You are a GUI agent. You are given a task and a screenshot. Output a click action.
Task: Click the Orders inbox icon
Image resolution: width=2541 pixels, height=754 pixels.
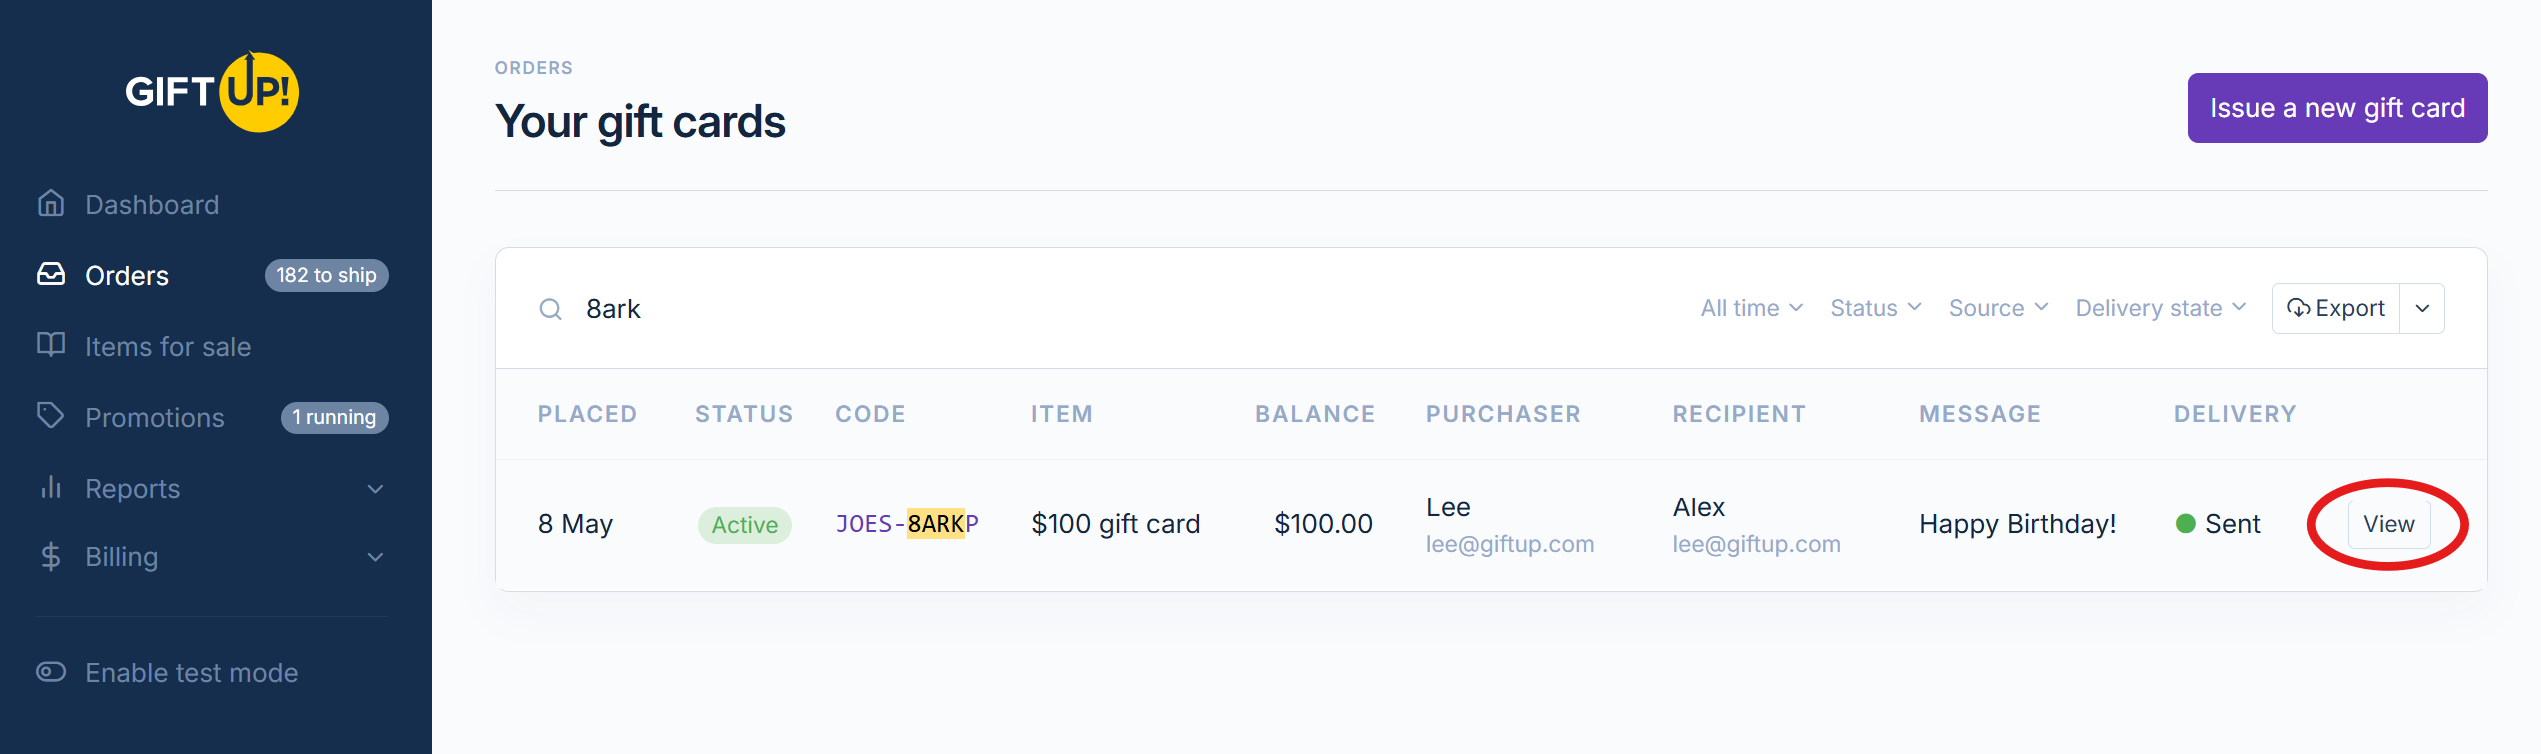pyautogui.click(x=51, y=274)
